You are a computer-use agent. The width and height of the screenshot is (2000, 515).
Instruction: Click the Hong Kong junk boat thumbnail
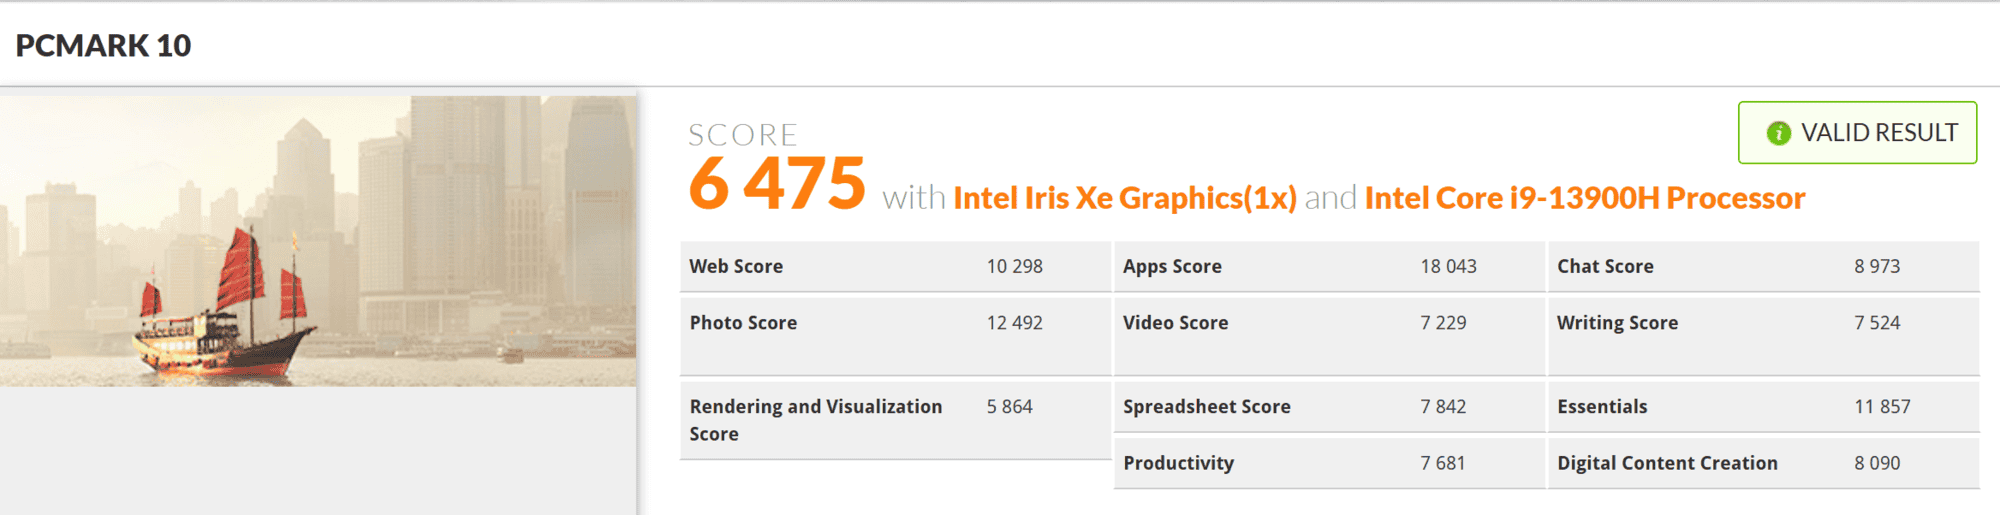[318, 241]
